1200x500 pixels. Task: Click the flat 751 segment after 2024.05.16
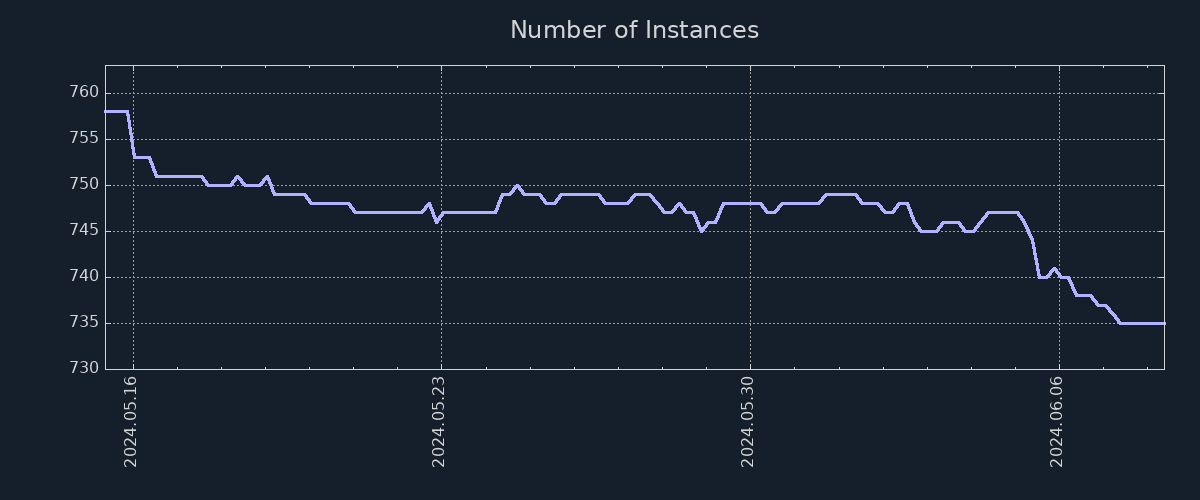(180, 176)
